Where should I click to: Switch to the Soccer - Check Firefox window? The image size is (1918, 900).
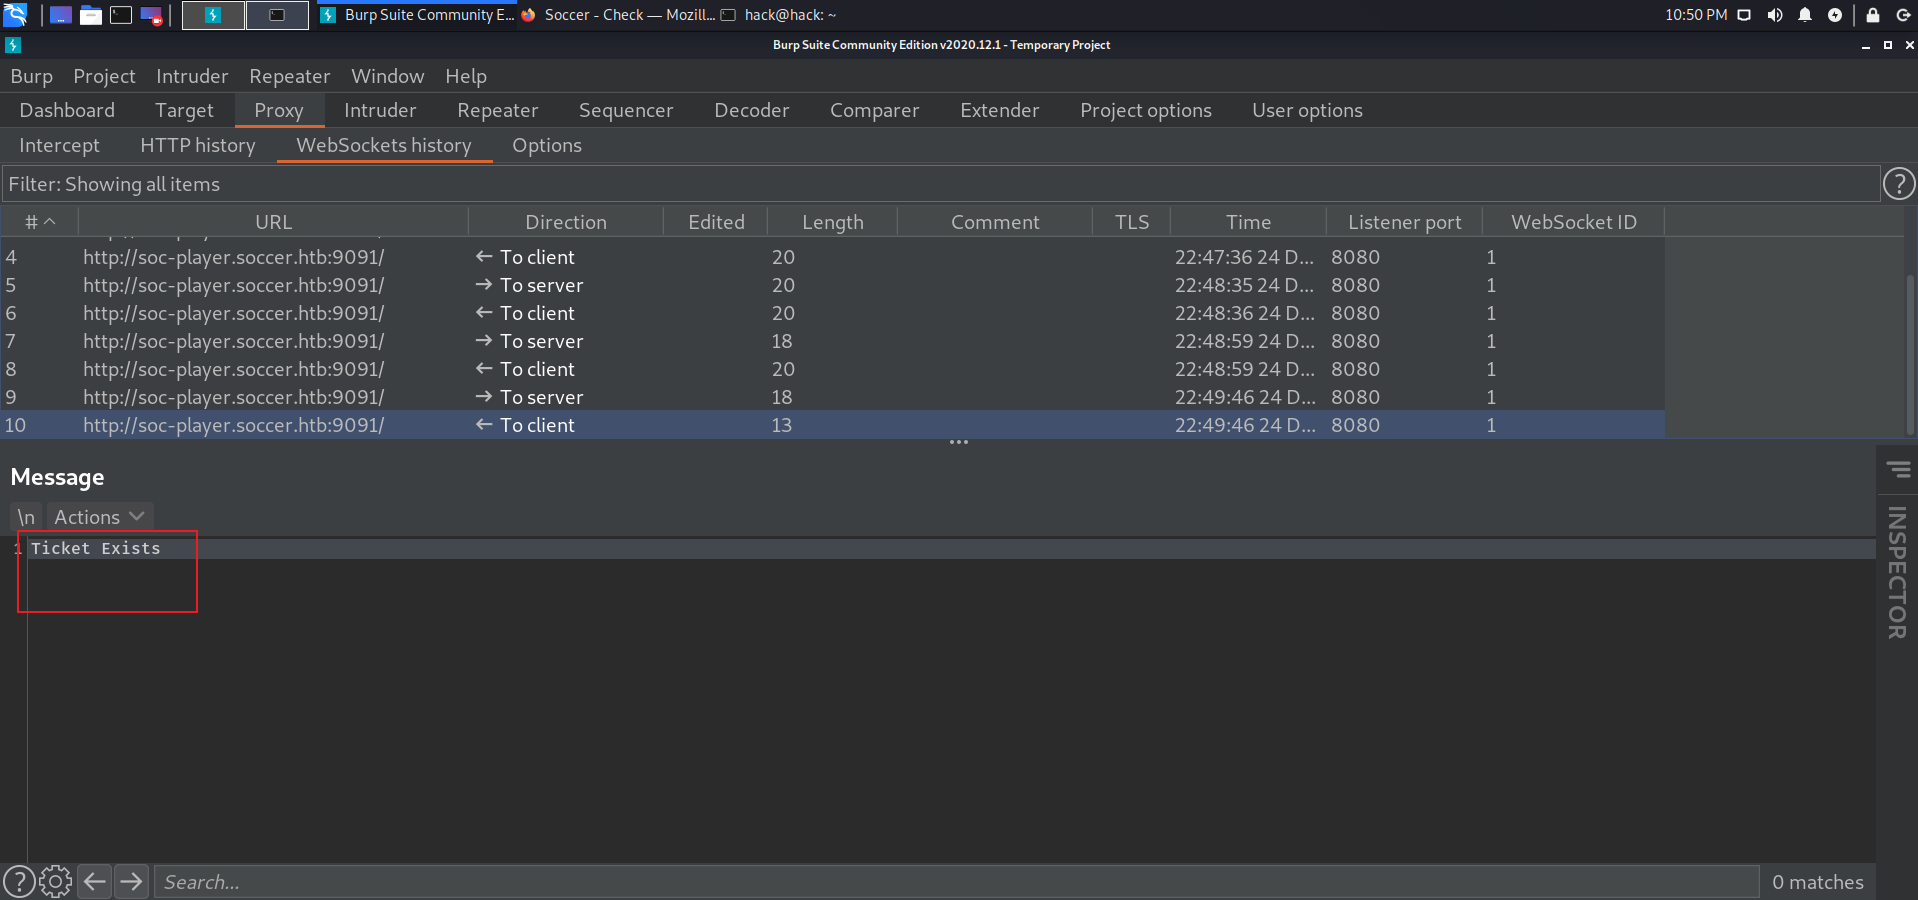pyautogui.click(x=618, y=15)
